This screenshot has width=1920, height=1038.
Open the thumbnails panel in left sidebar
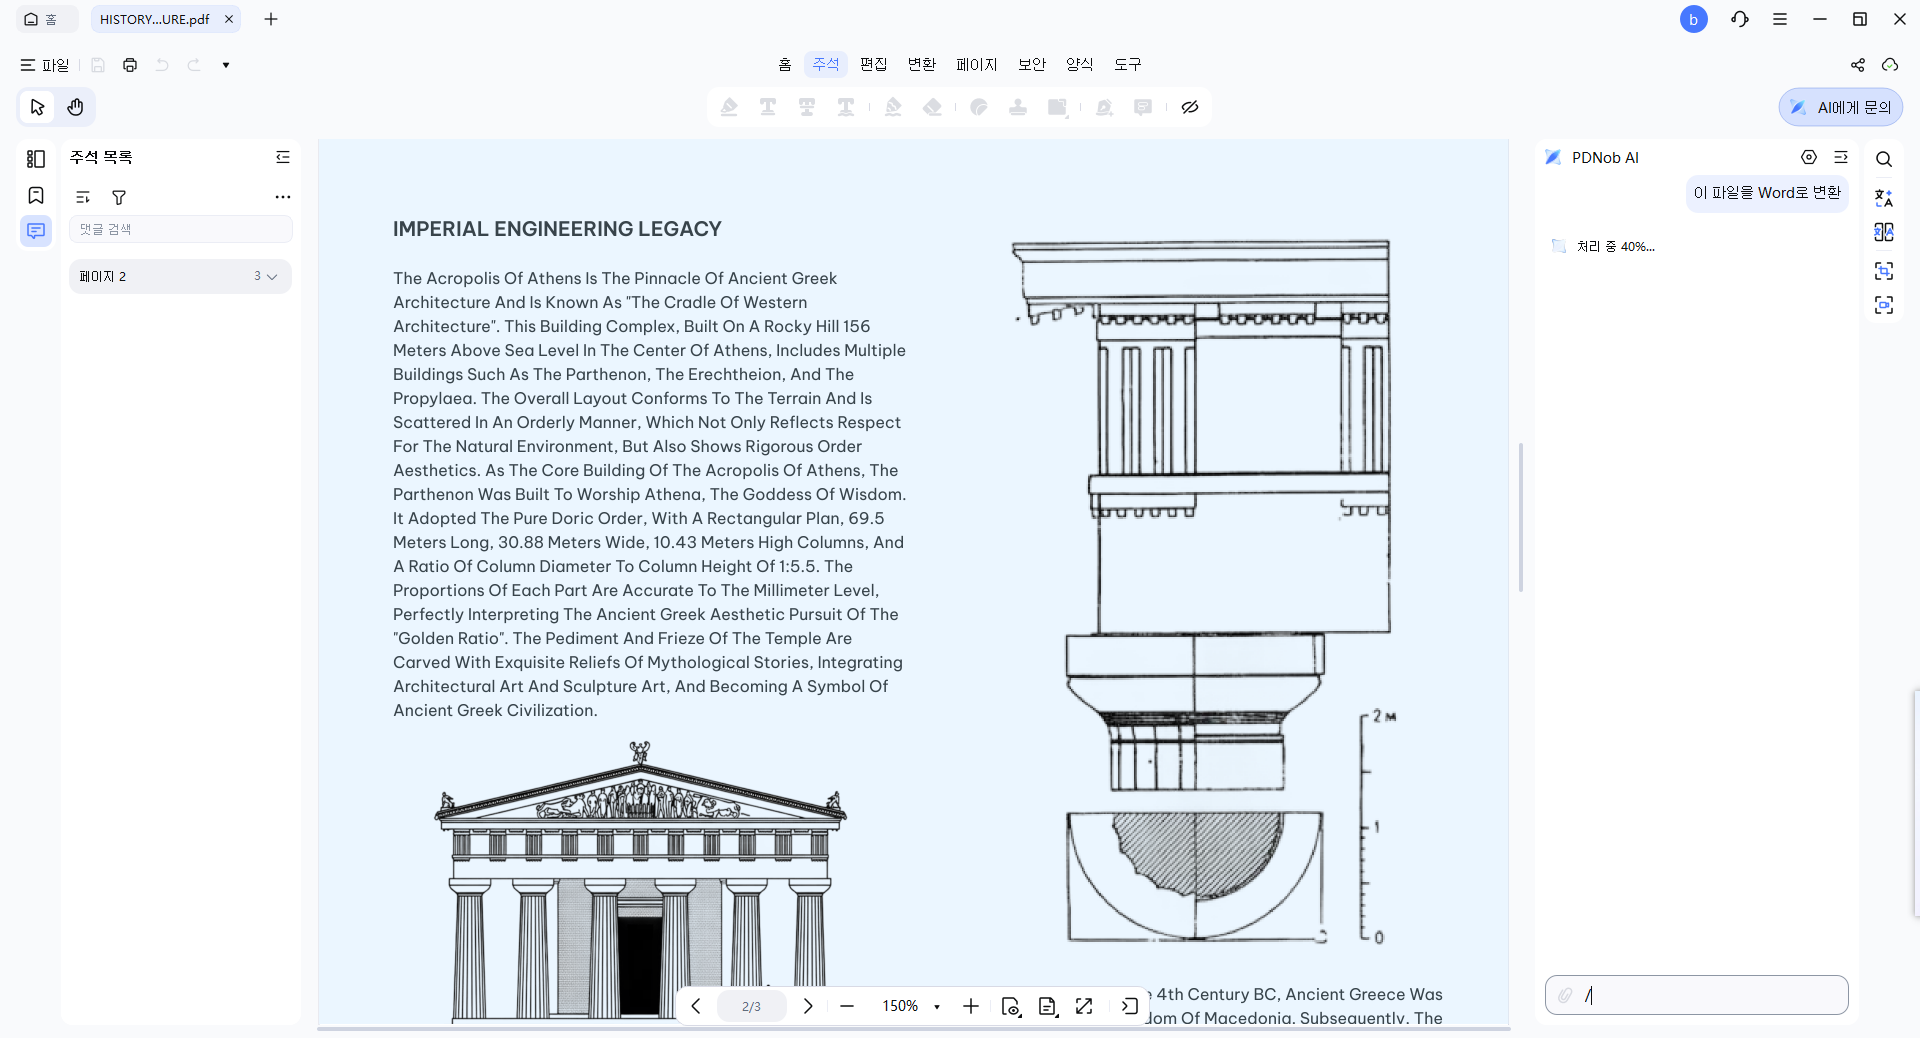click(36, 159)
